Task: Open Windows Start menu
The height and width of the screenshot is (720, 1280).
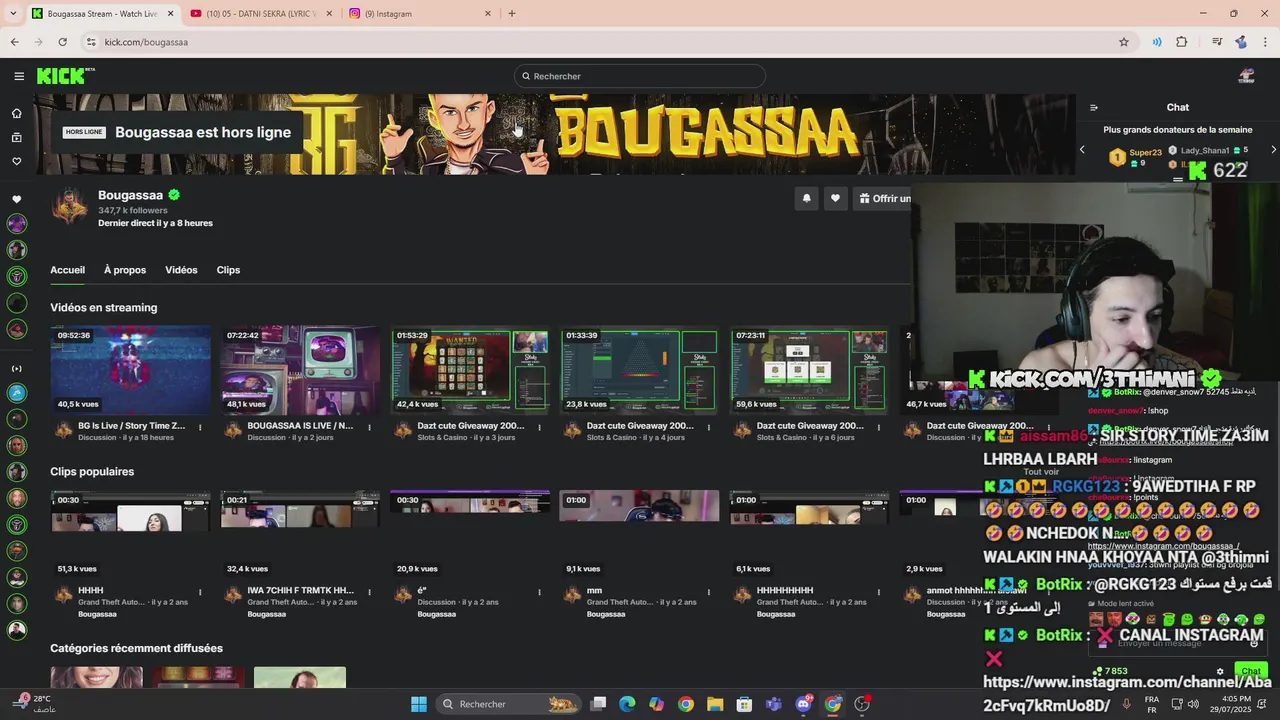Action: click(419, 704)
